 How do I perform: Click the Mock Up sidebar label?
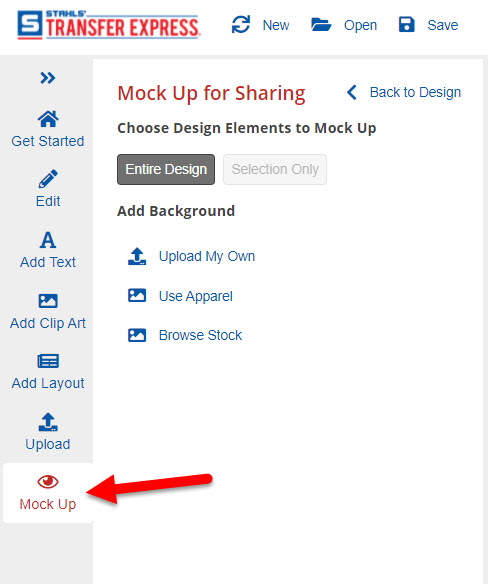[x=48, y=504]
